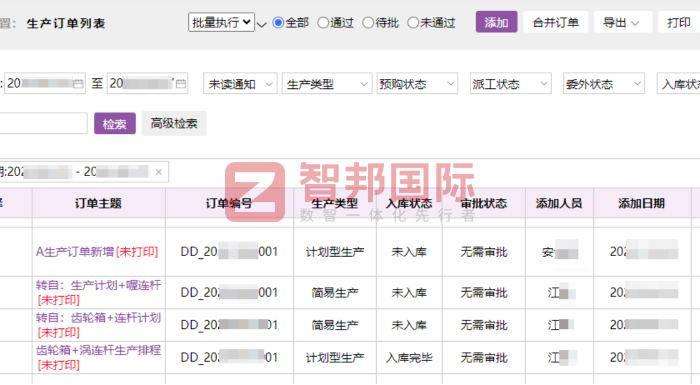
Task: Open calendar icon for end date field
Action: (181, 84)
